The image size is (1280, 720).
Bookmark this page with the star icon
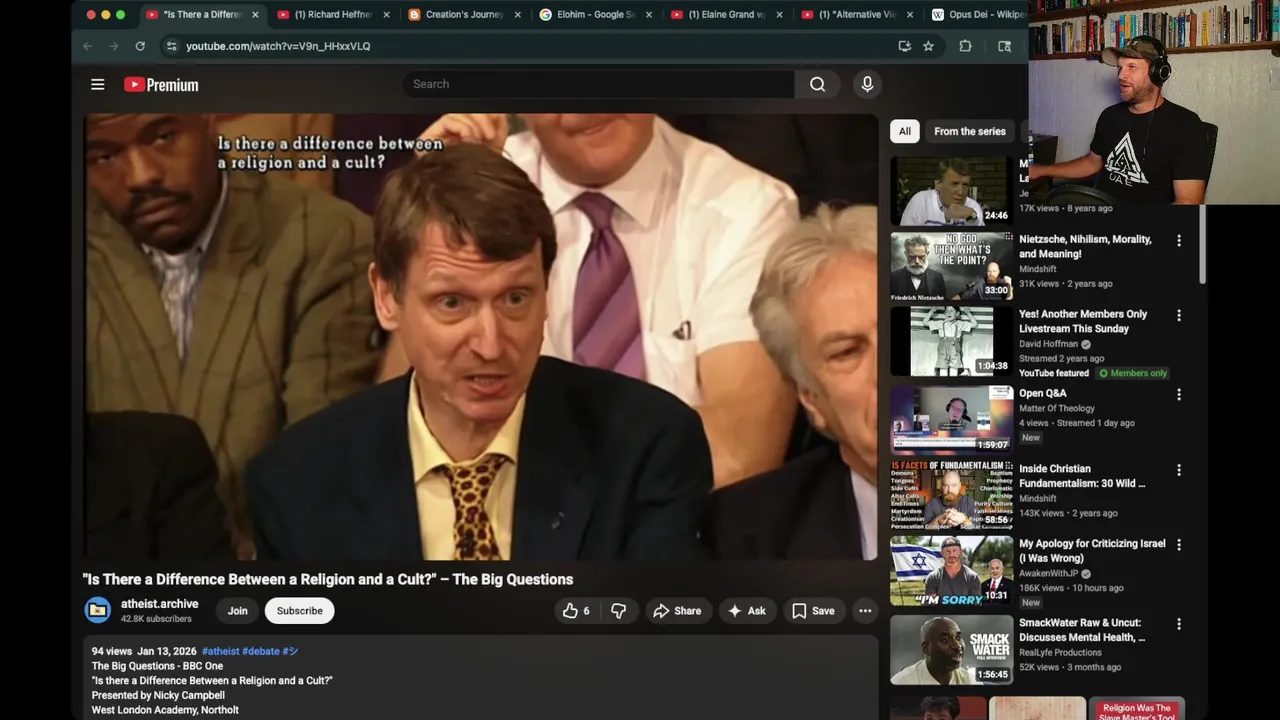point(928,46)
